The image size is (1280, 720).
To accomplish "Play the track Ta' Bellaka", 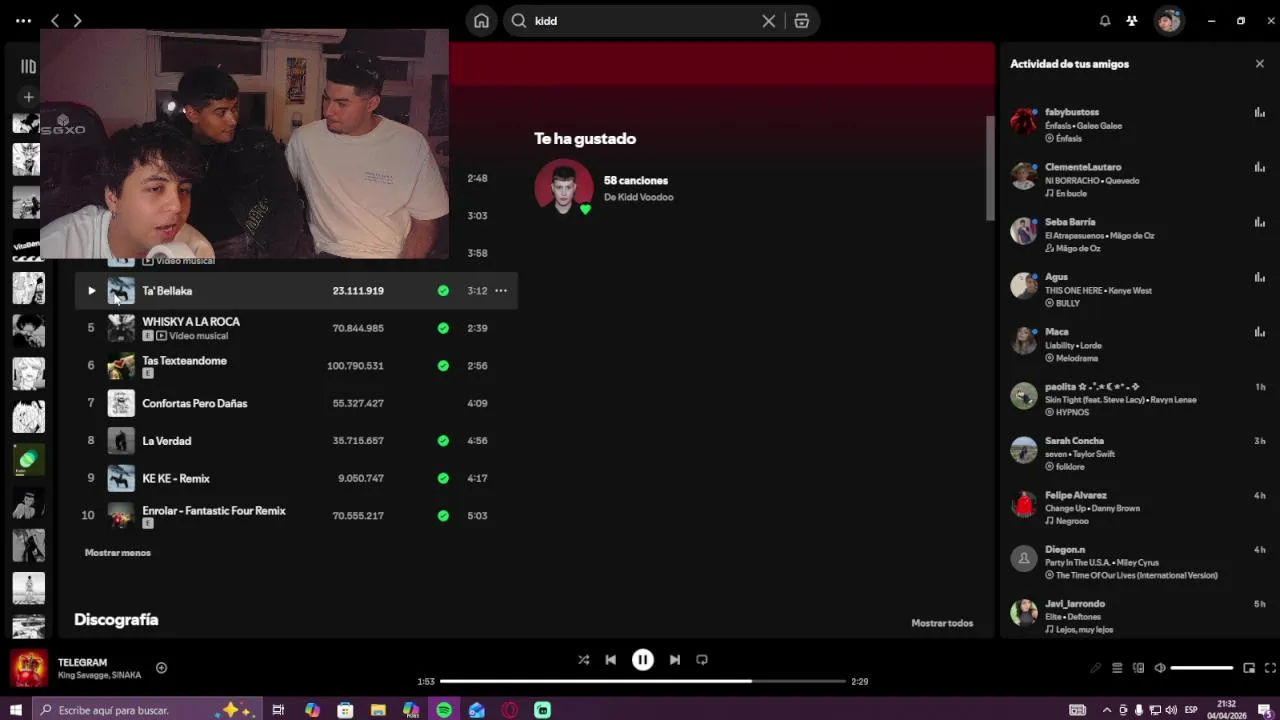I will point(91,291).
